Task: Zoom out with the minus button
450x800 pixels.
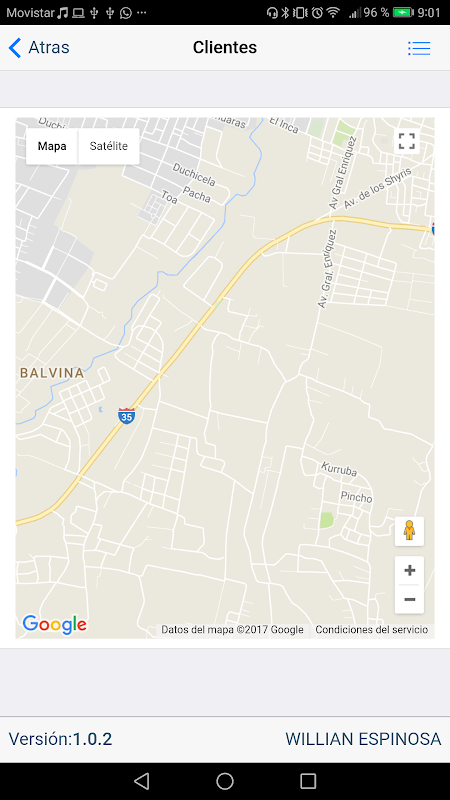Action: click(409, 599)
